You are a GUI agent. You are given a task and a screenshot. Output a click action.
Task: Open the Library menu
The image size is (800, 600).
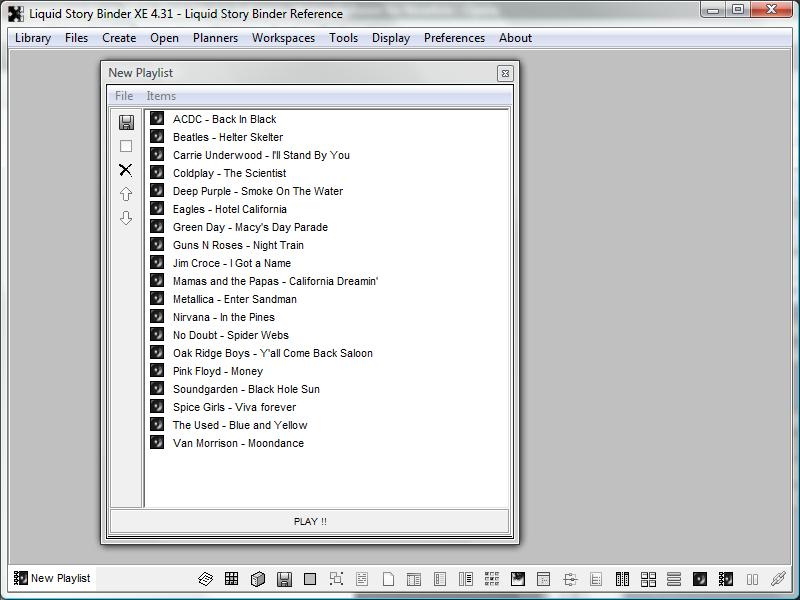tap(33, 38)
